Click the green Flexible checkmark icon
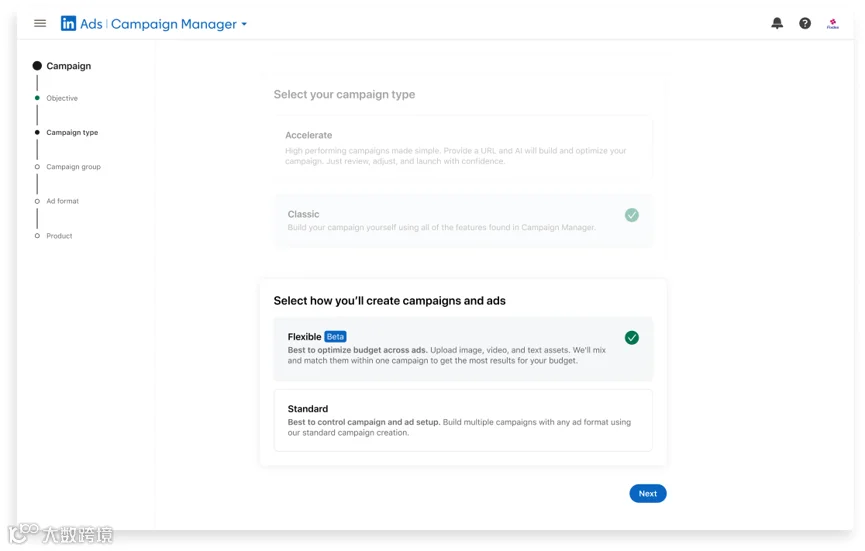Image resolution: width=865 pixels, height=551 pixels. pyautogui.click(x=632, y=338)
